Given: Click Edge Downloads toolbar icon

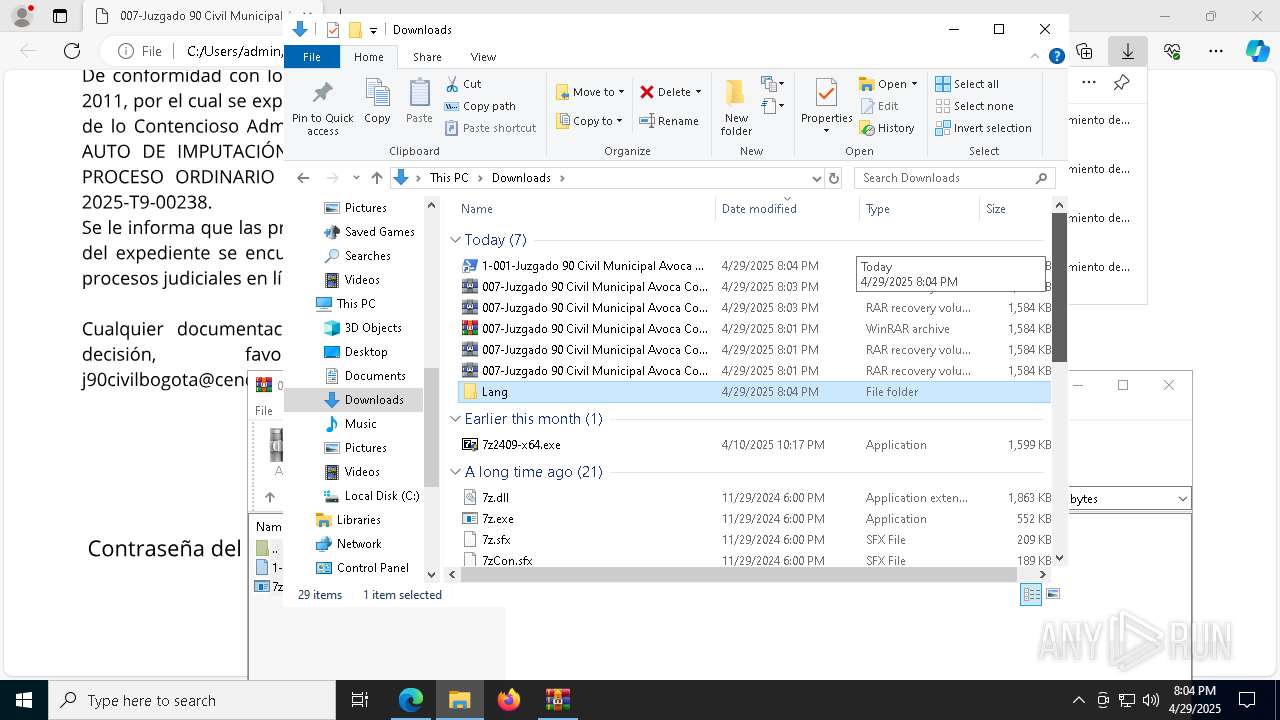Looking at the screenshot, I should tap(1127, 51).
